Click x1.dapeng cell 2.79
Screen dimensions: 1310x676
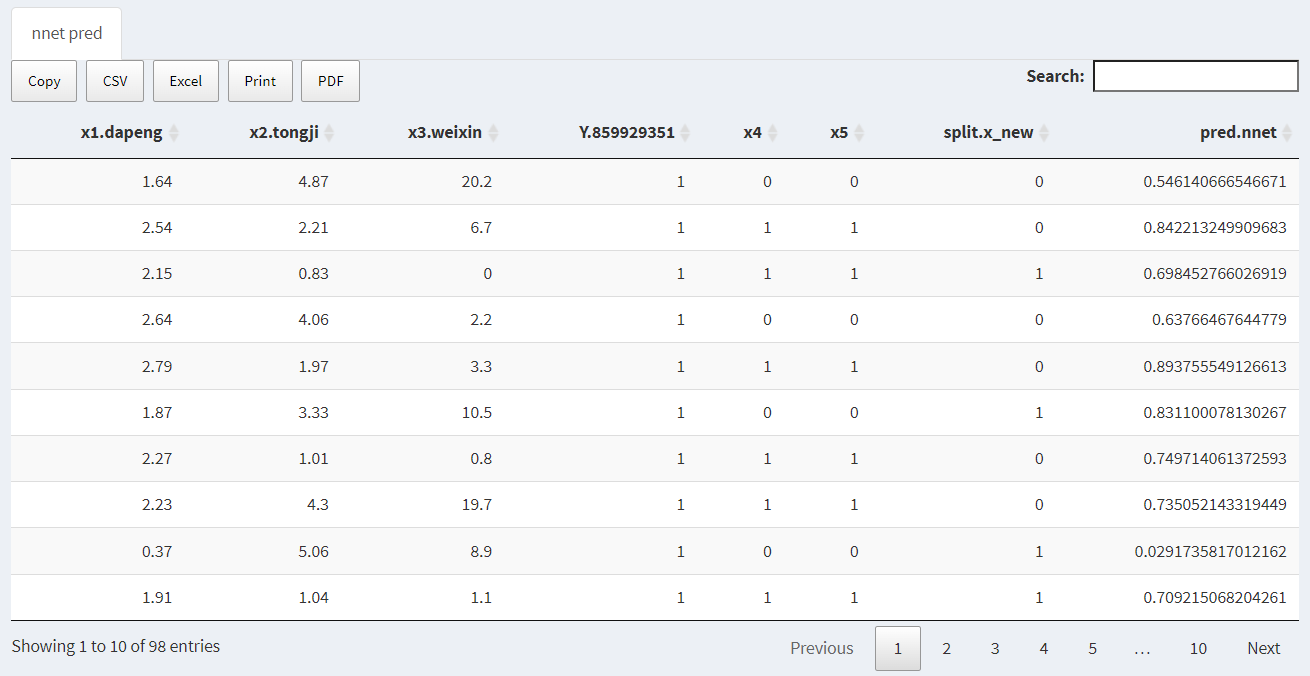coord(157,366)
